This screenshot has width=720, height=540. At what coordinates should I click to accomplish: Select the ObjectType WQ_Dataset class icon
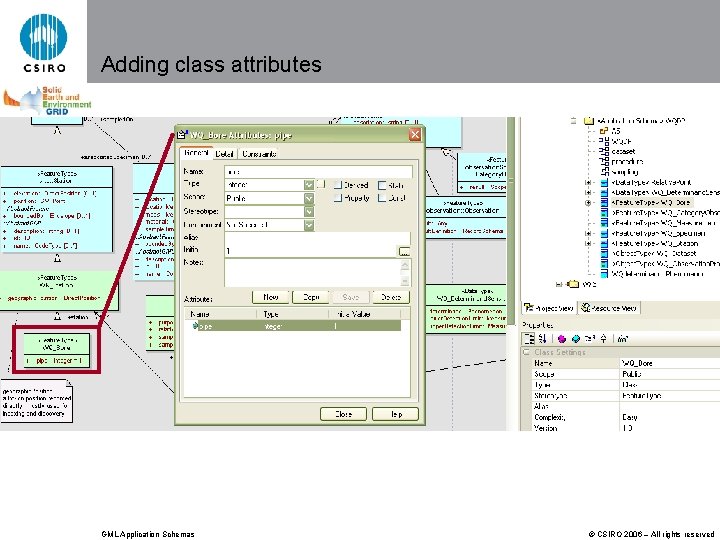pos(604,253)
